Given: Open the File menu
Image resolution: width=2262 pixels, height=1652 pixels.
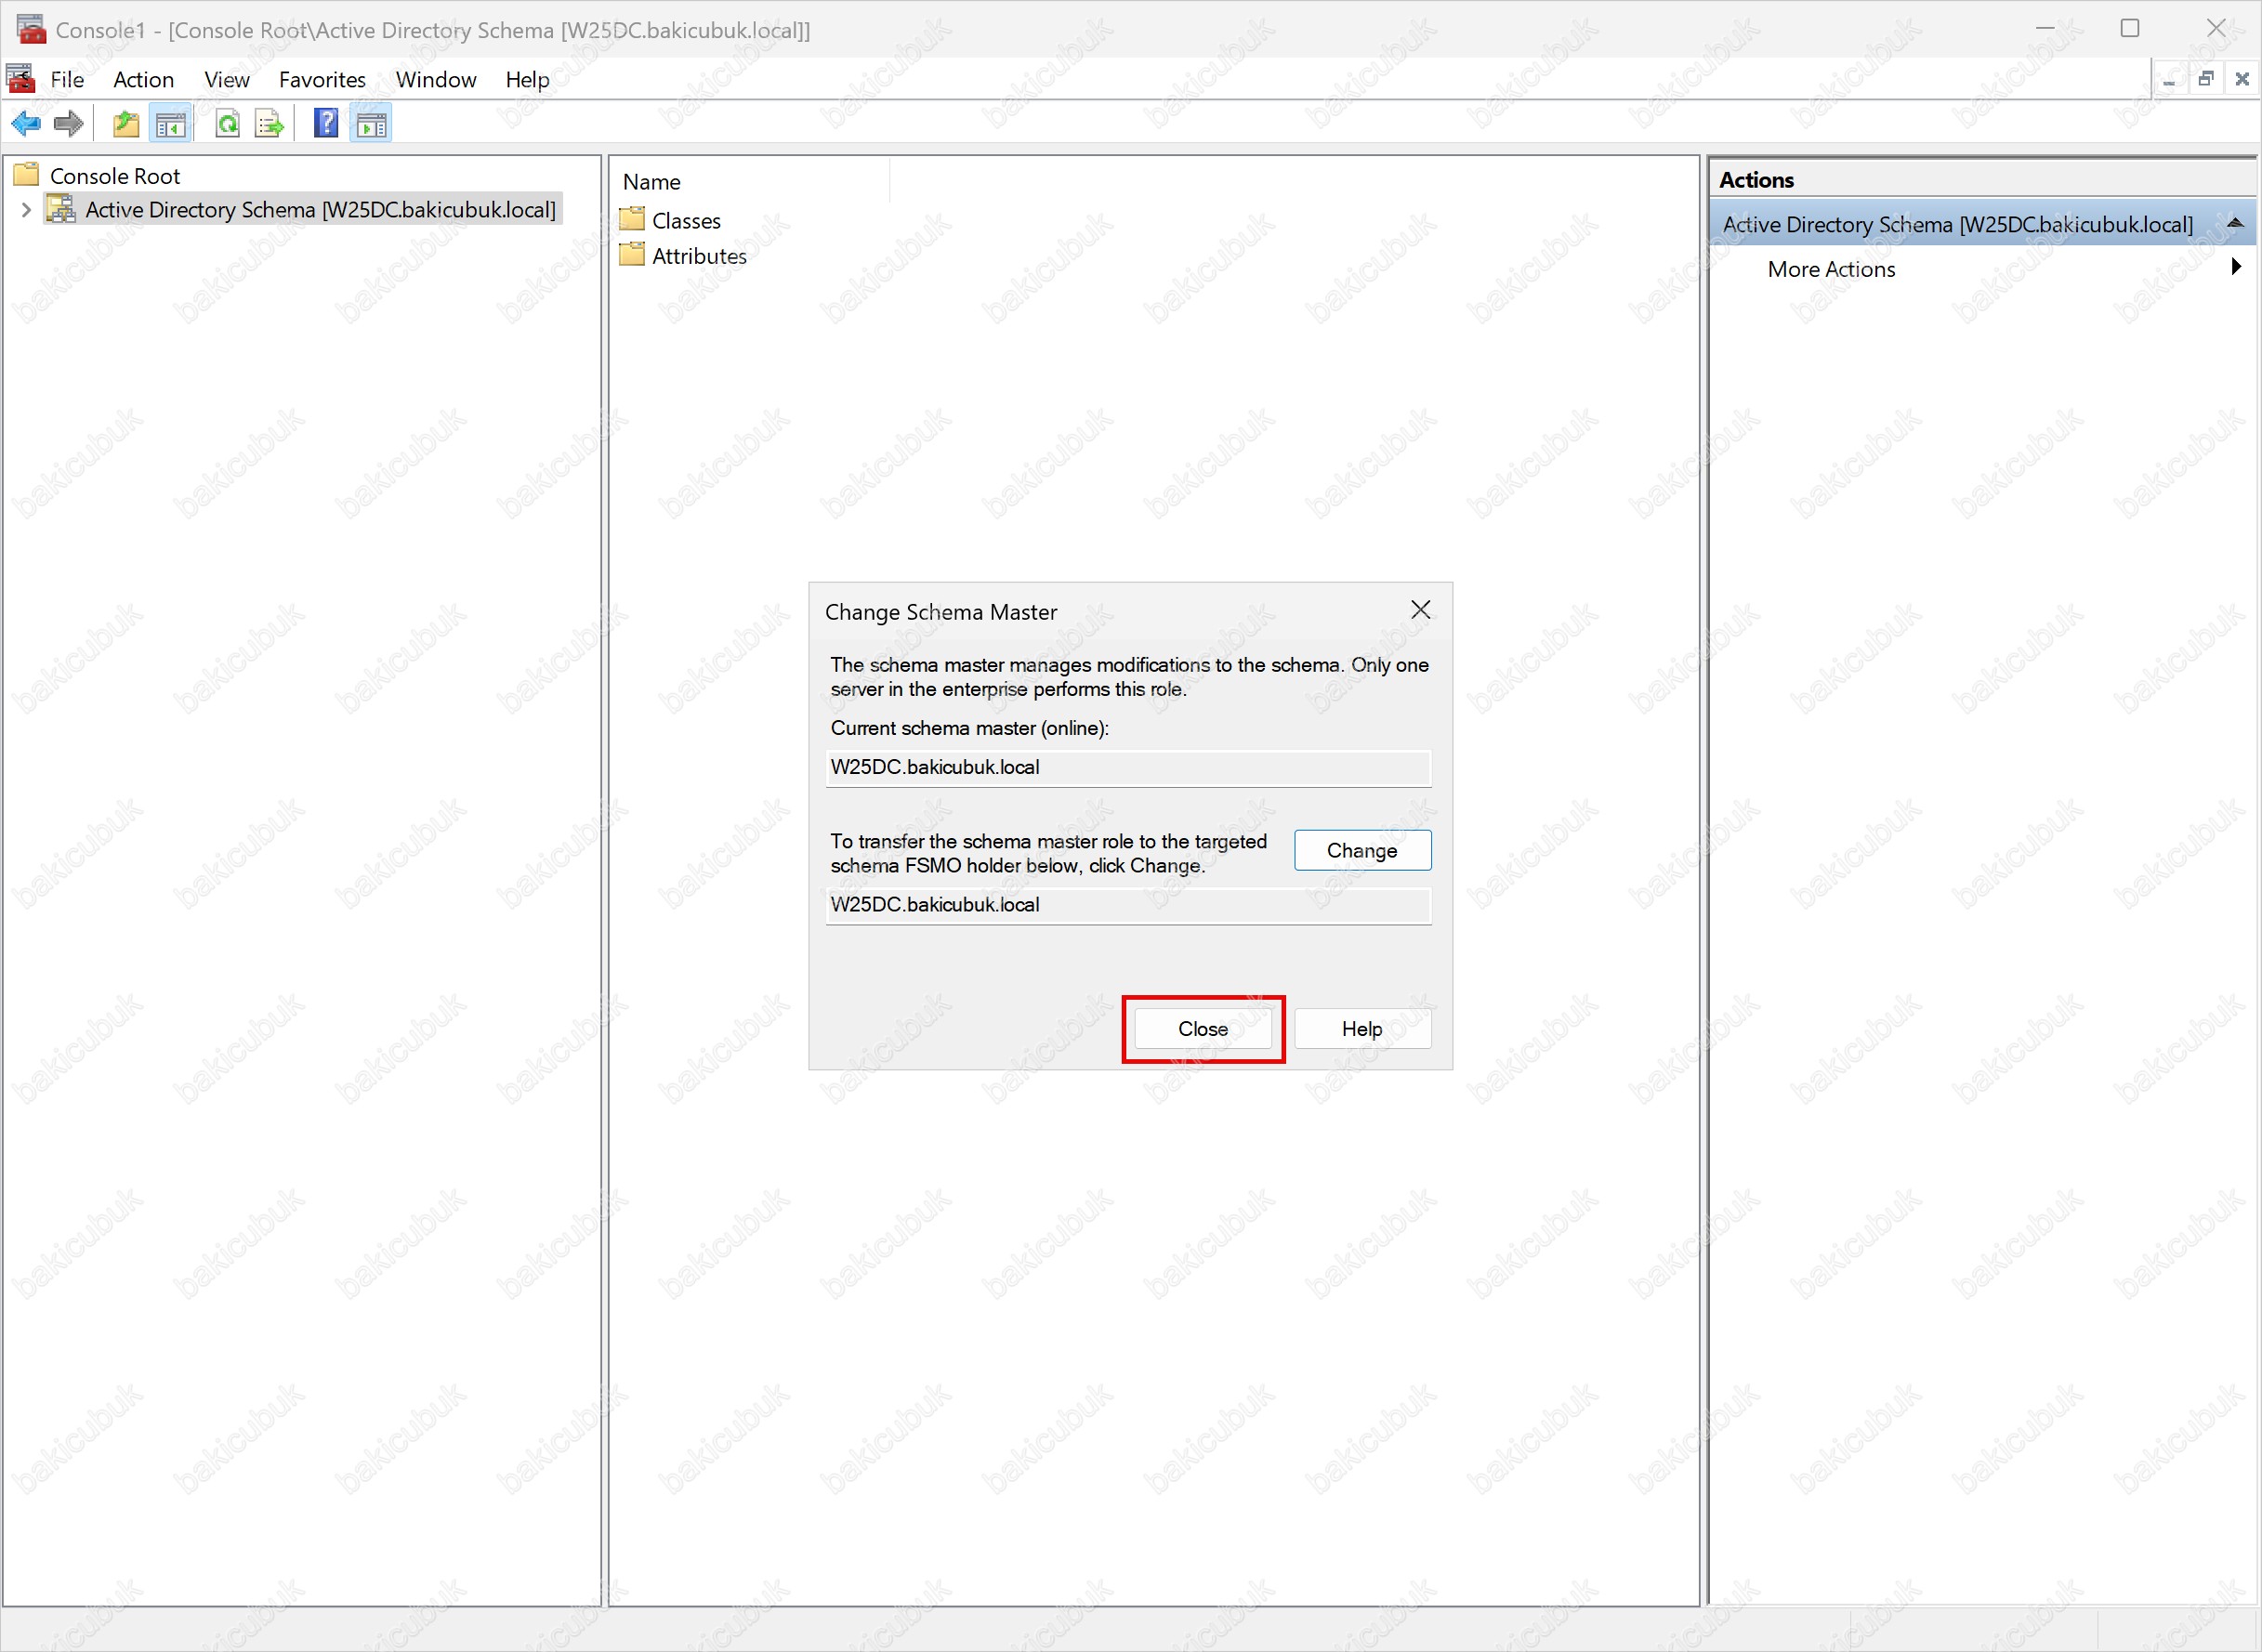Looking at the screenshot, I should tap(67, 79).
